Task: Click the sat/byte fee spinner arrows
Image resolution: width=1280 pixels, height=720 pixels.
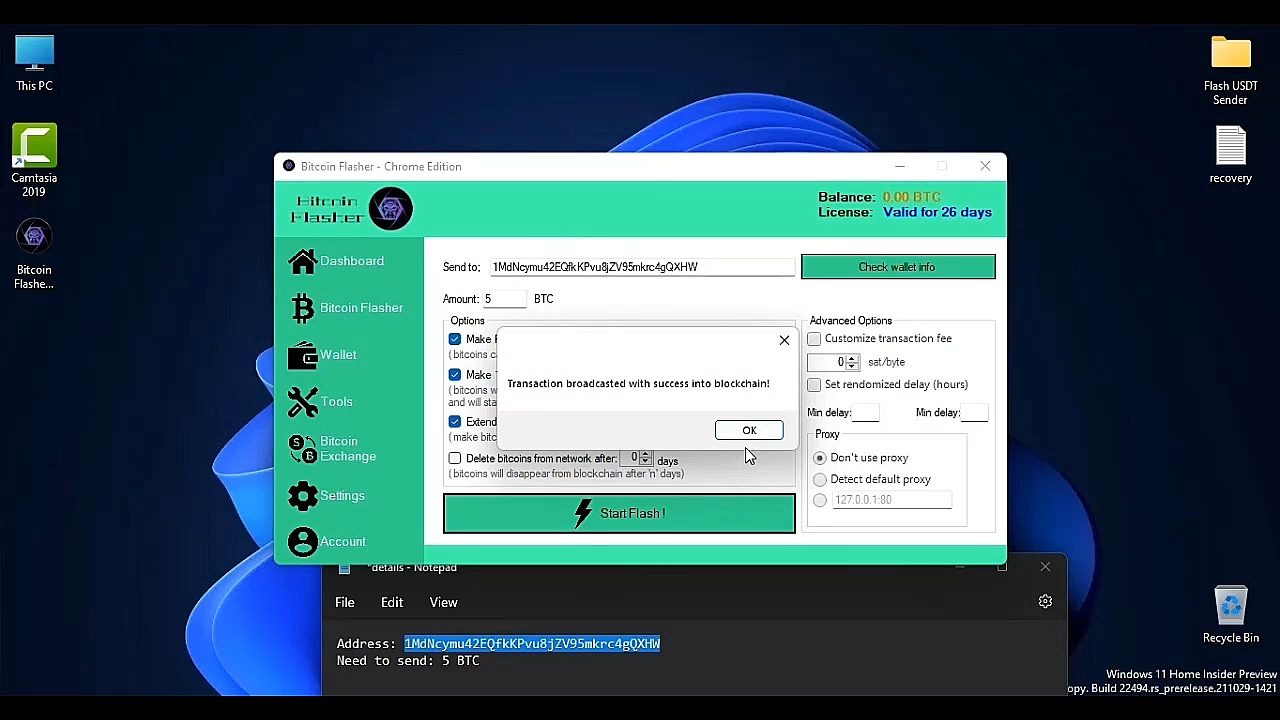Action: click(852, 362)
